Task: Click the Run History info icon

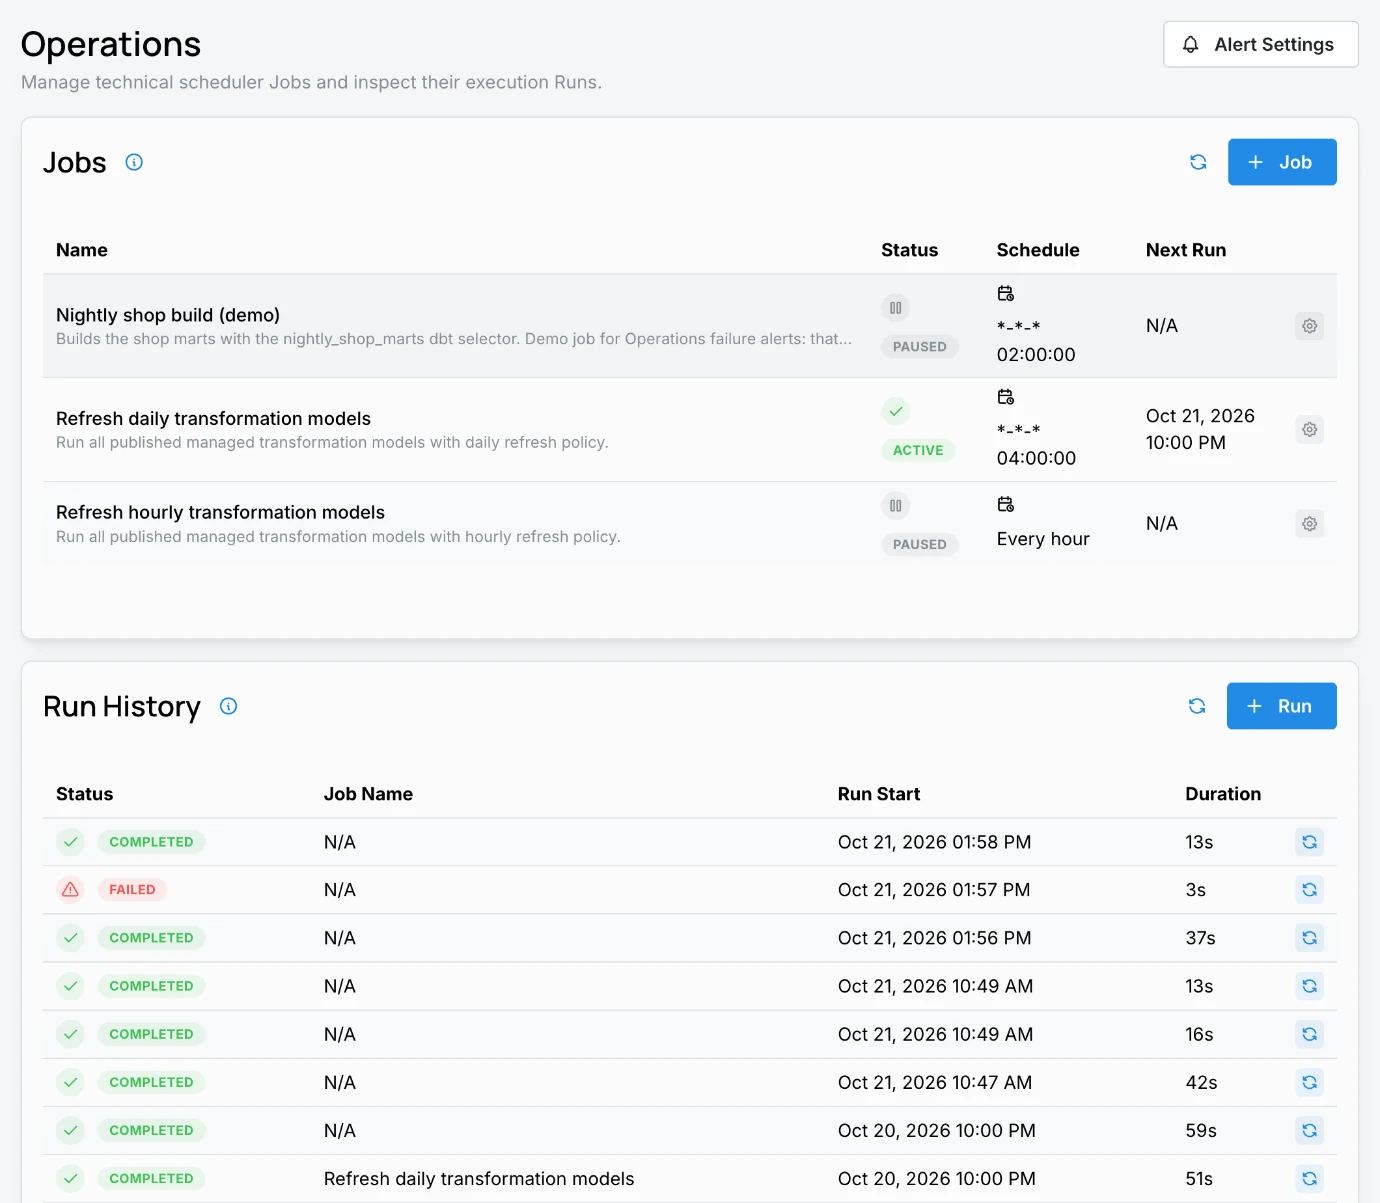Action: click(x=228, y=706)
